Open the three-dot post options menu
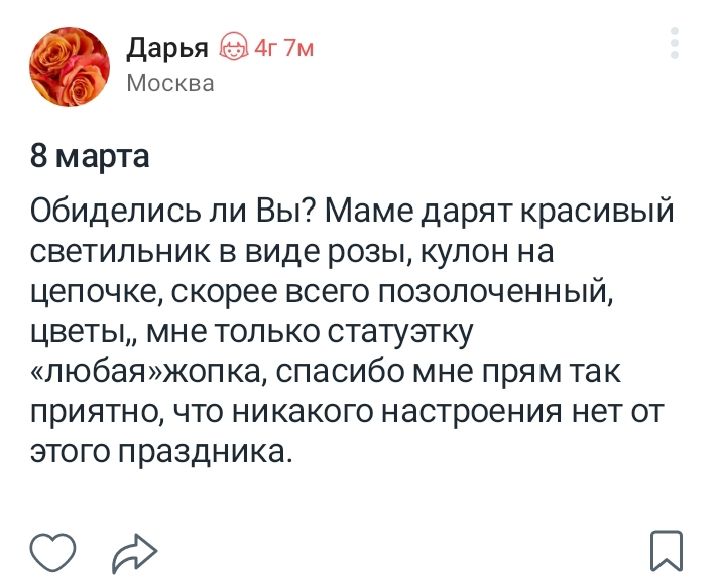The width and height of the screenshot is (720, 584). tap(675, 43)
